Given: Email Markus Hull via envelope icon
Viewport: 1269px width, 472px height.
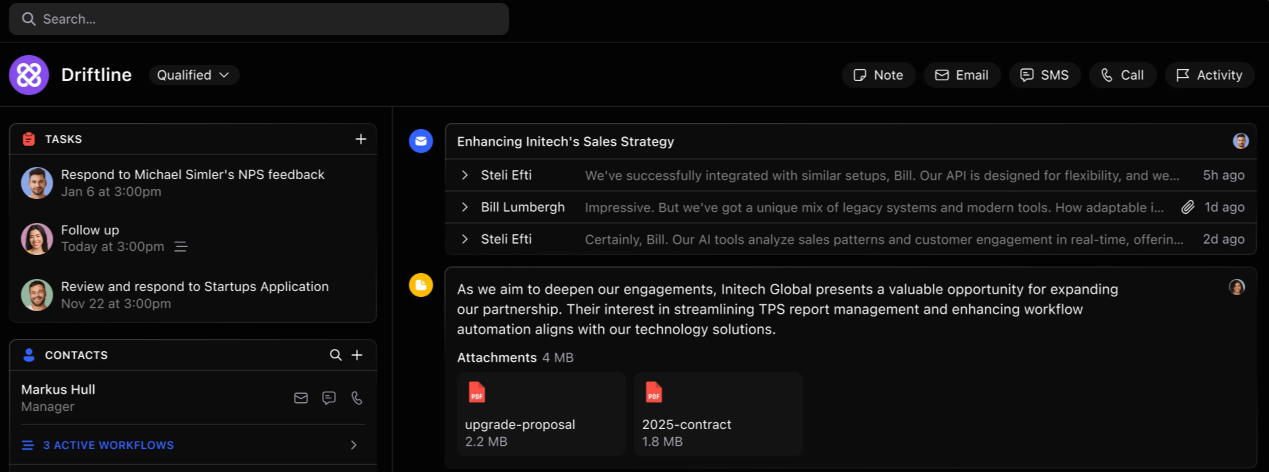Looking at the screenshot, I should pos(301,398).
